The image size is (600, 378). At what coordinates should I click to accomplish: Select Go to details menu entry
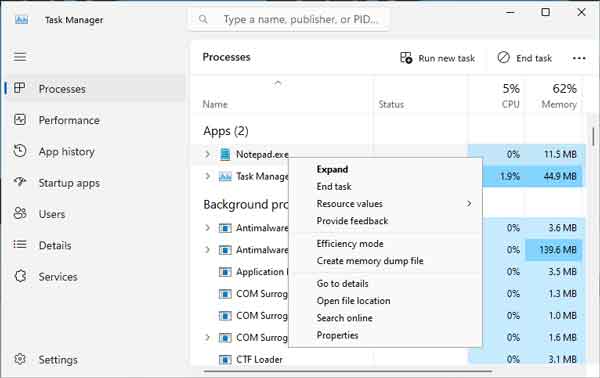coord(342,284)
